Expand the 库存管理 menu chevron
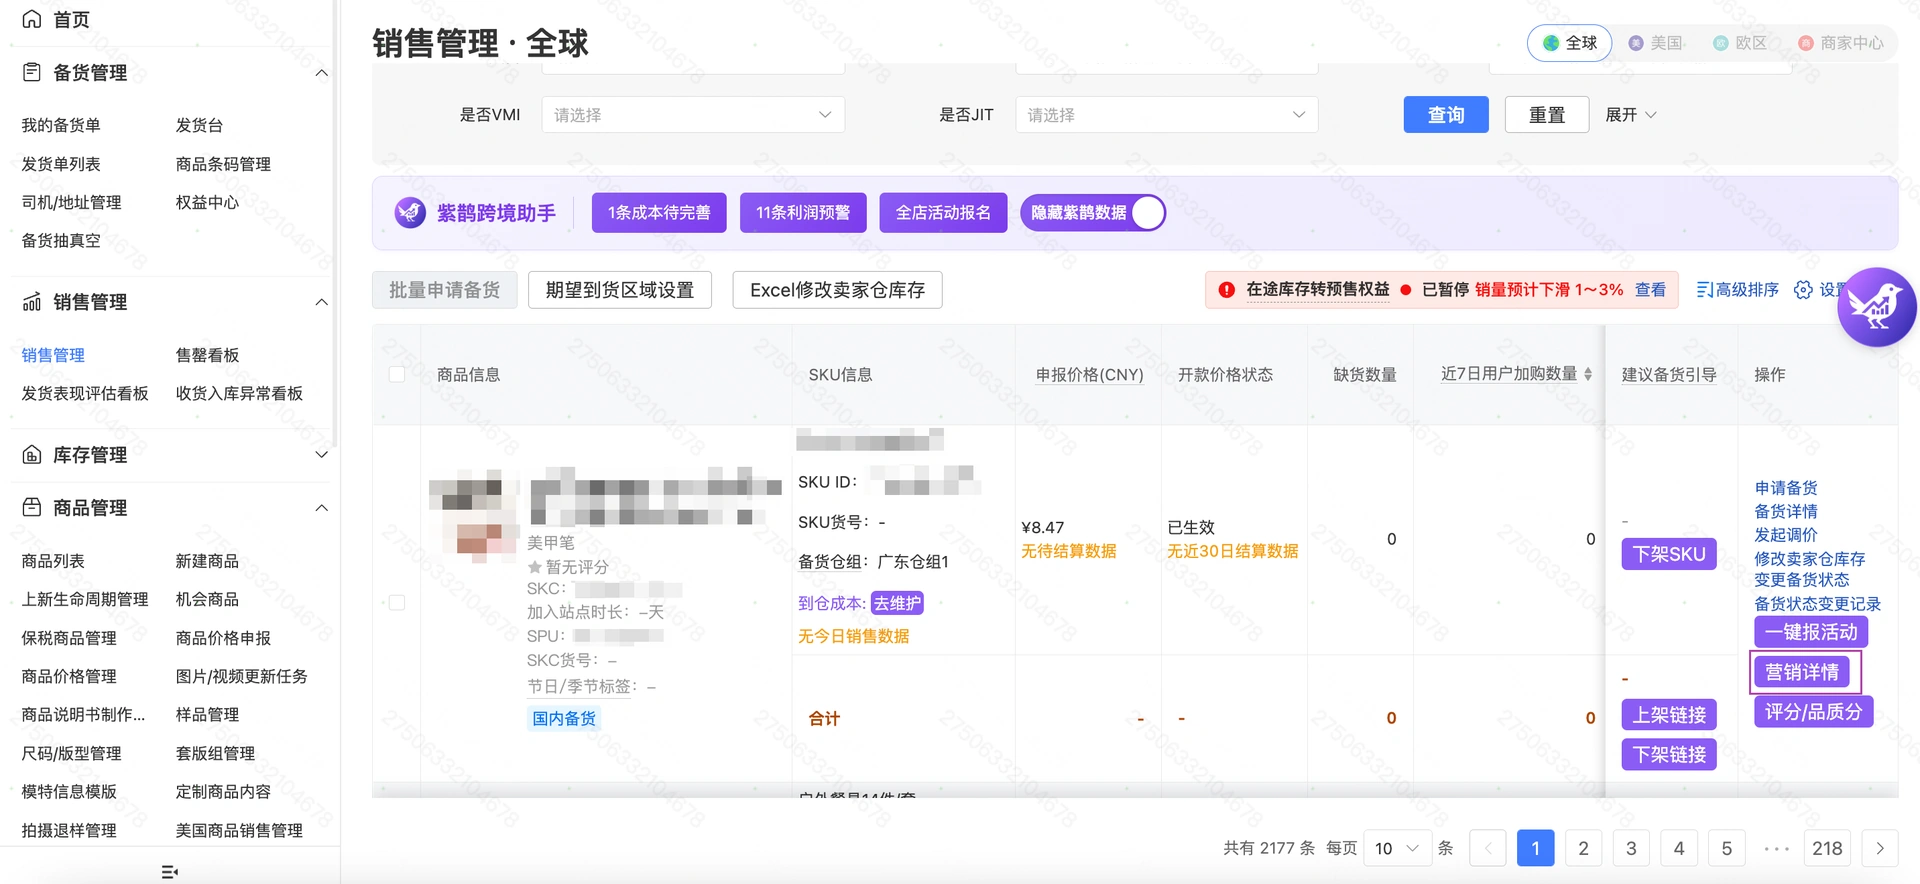This screenshot has width=1920, height=884. [x=321, y=455]
